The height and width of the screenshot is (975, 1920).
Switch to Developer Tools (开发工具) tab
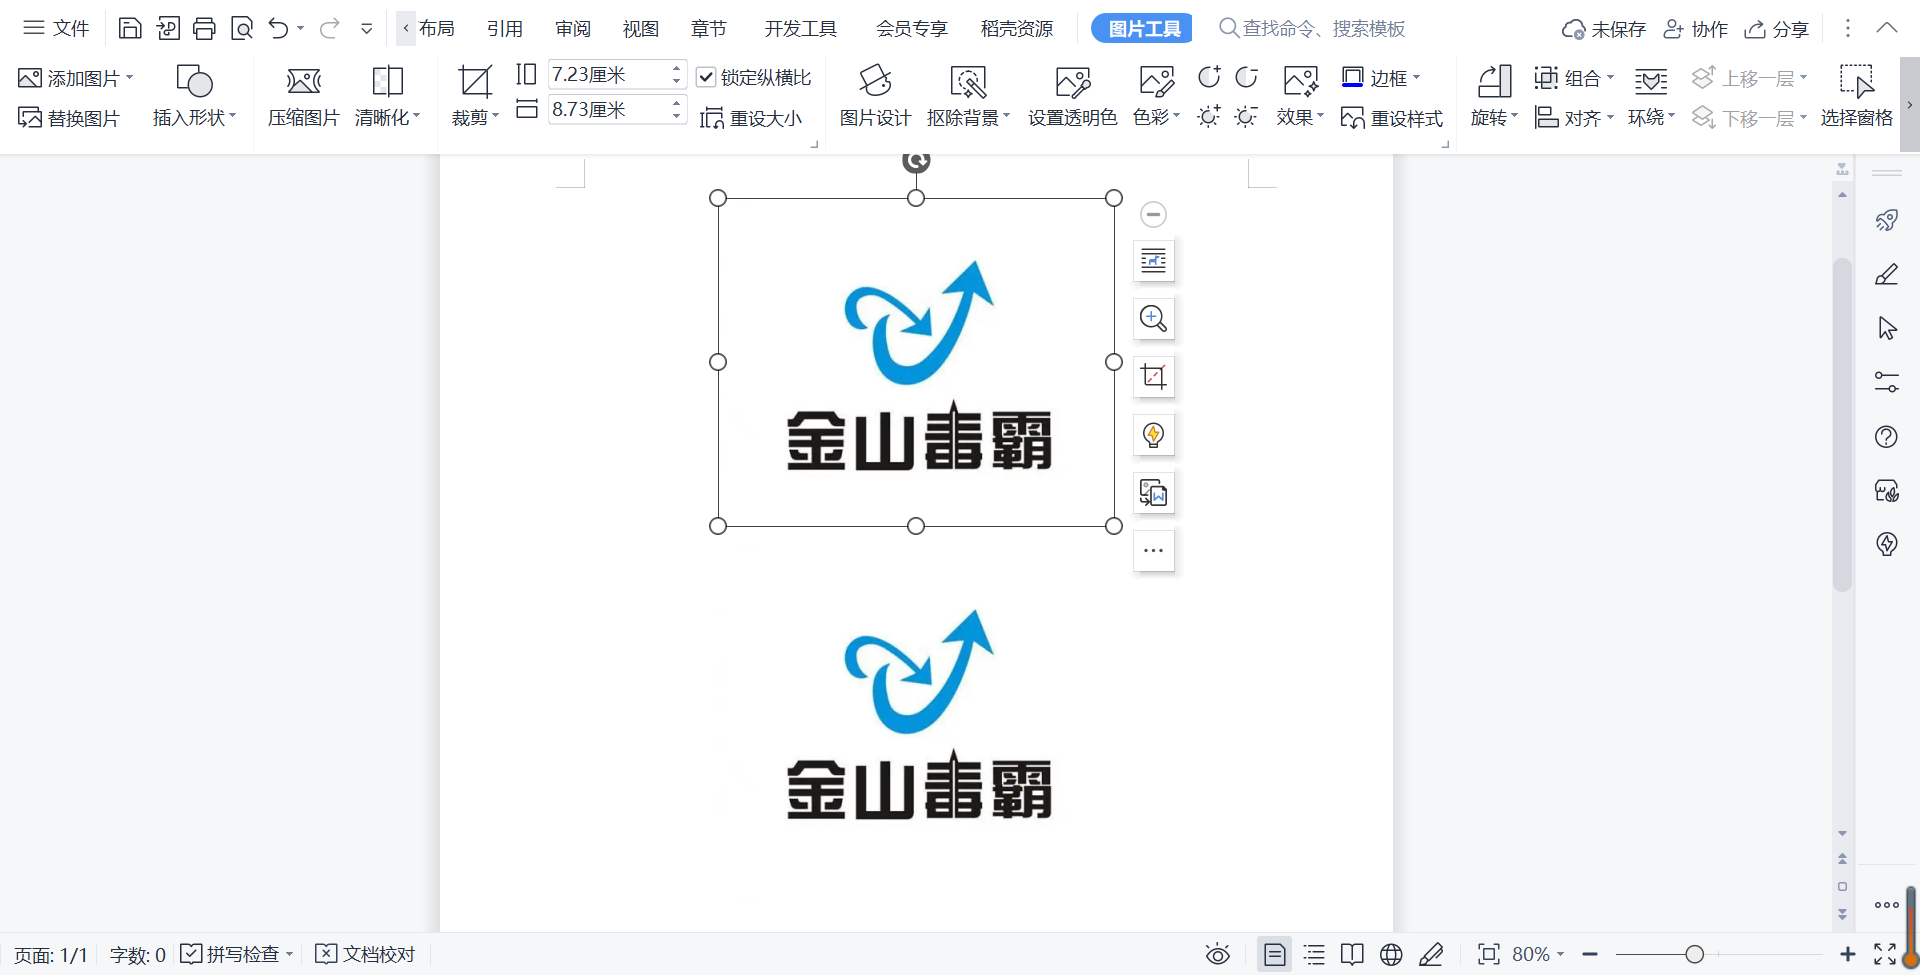tap(801, 29)
